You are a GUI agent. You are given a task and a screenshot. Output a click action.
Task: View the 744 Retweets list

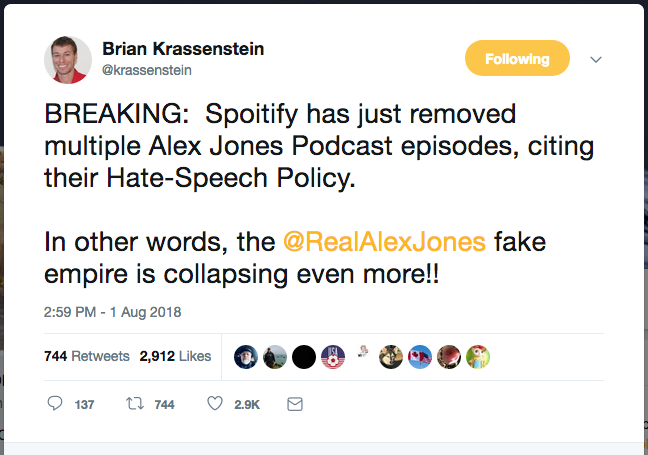(x=87, y=356)
